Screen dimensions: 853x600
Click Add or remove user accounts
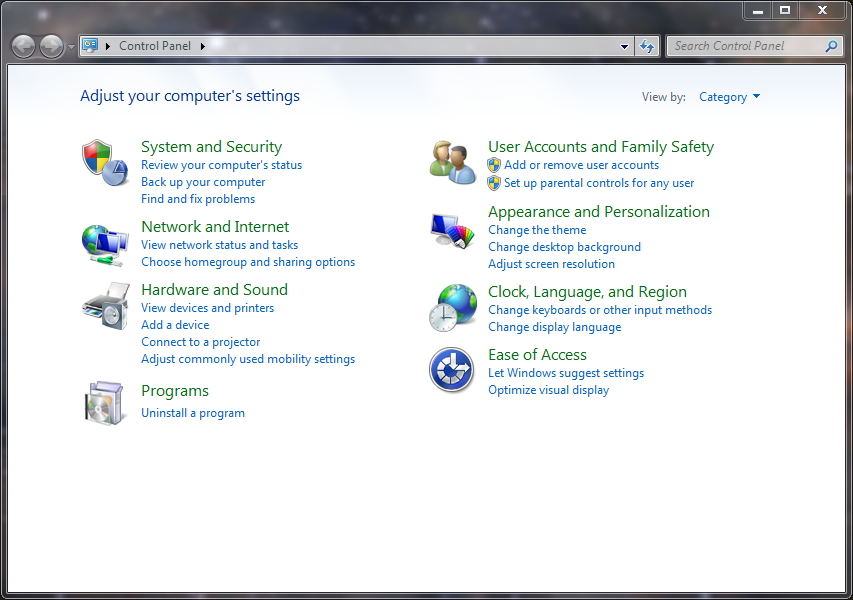(x=581, y=165)
